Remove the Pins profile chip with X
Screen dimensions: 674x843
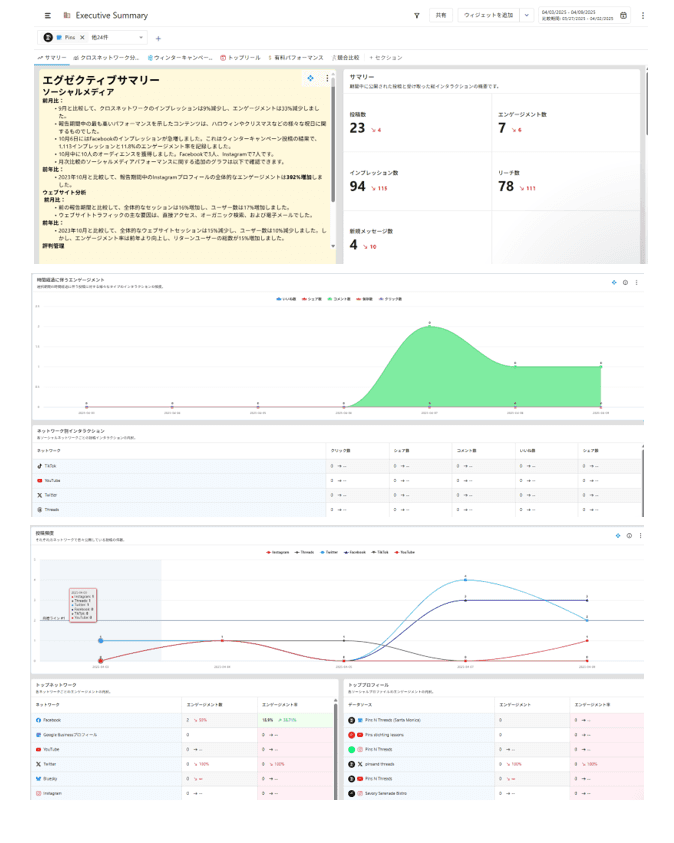click(x=83, y=37)
